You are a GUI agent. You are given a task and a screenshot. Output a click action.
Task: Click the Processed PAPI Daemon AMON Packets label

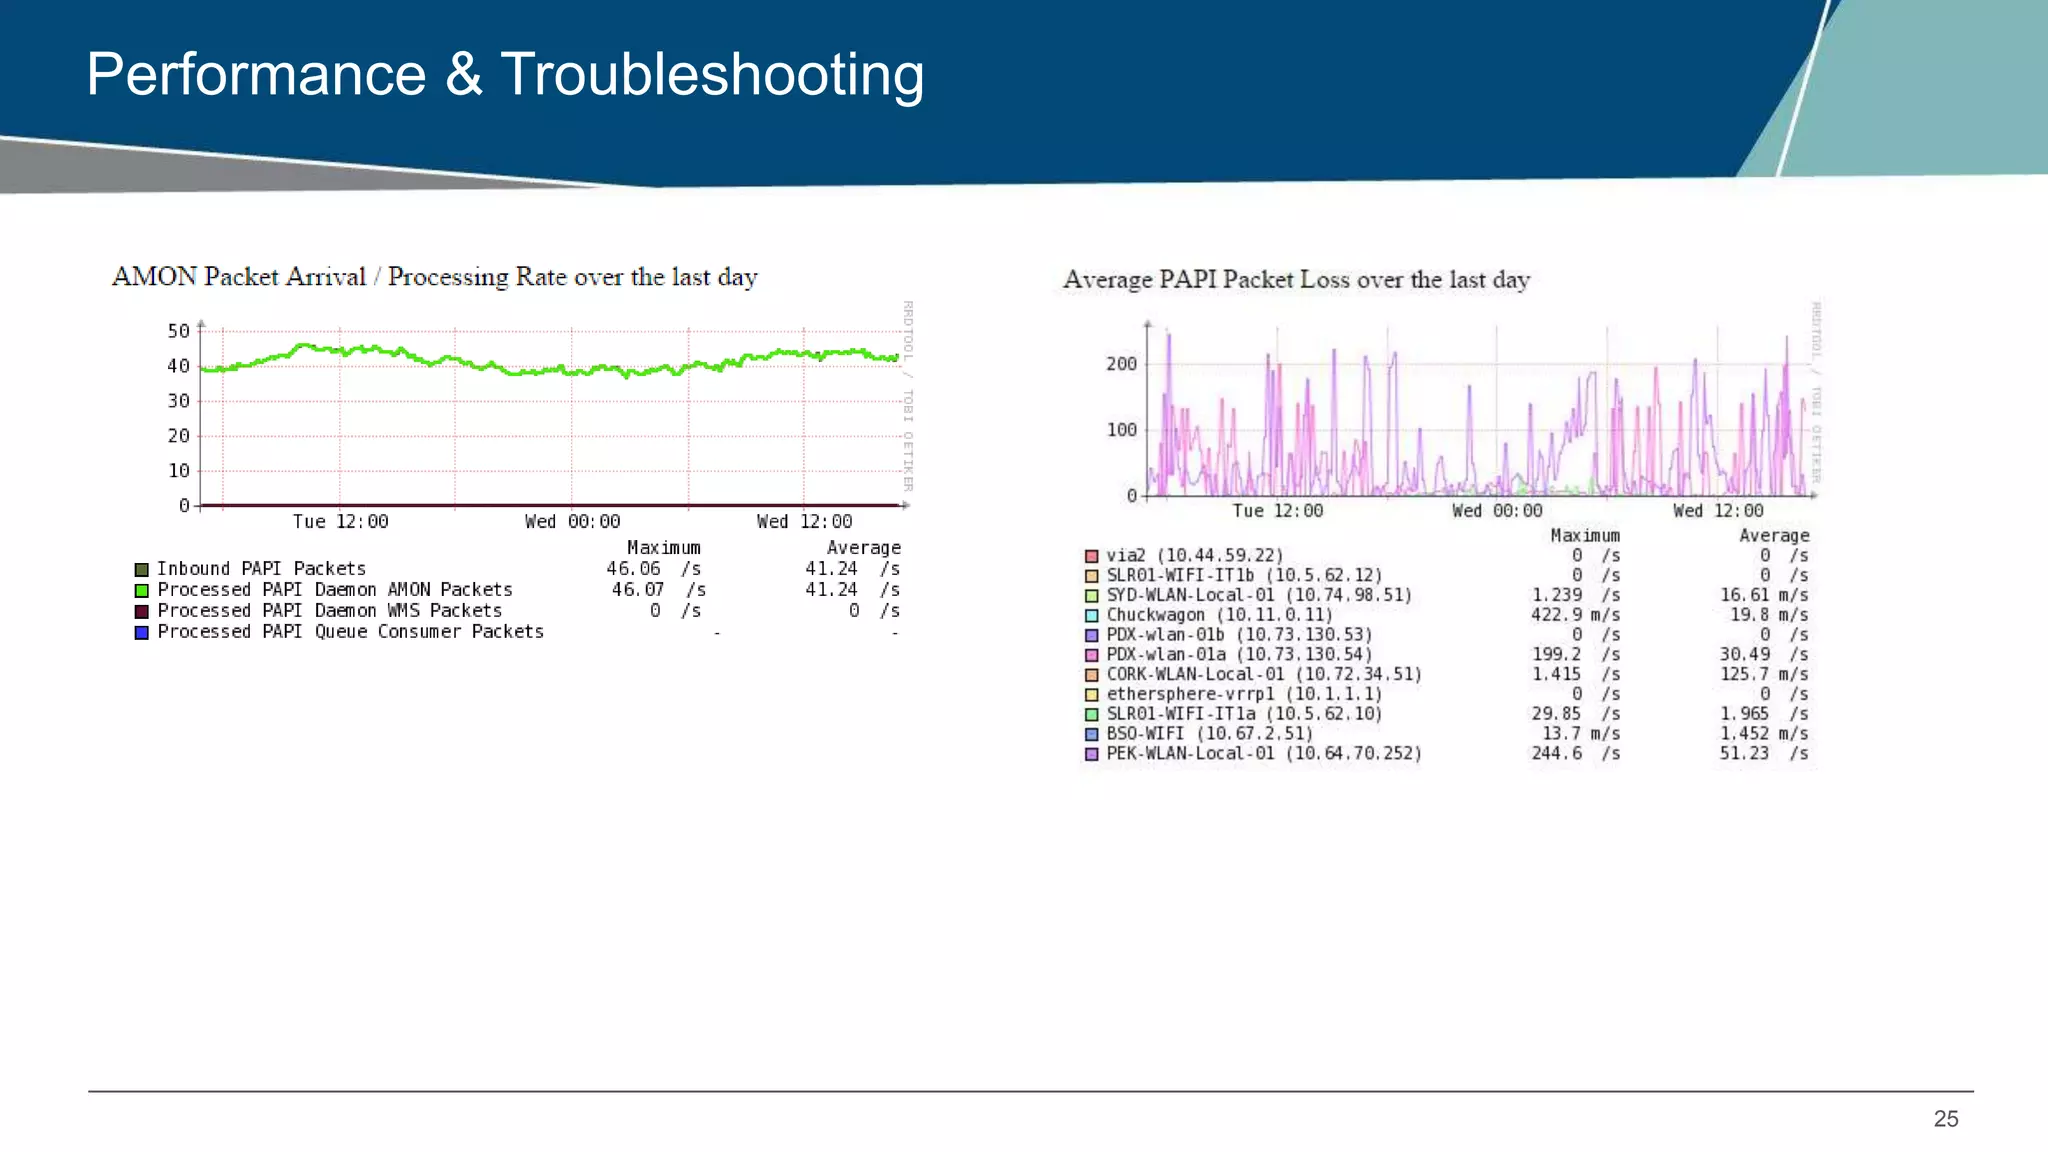[x=335, y=590]
